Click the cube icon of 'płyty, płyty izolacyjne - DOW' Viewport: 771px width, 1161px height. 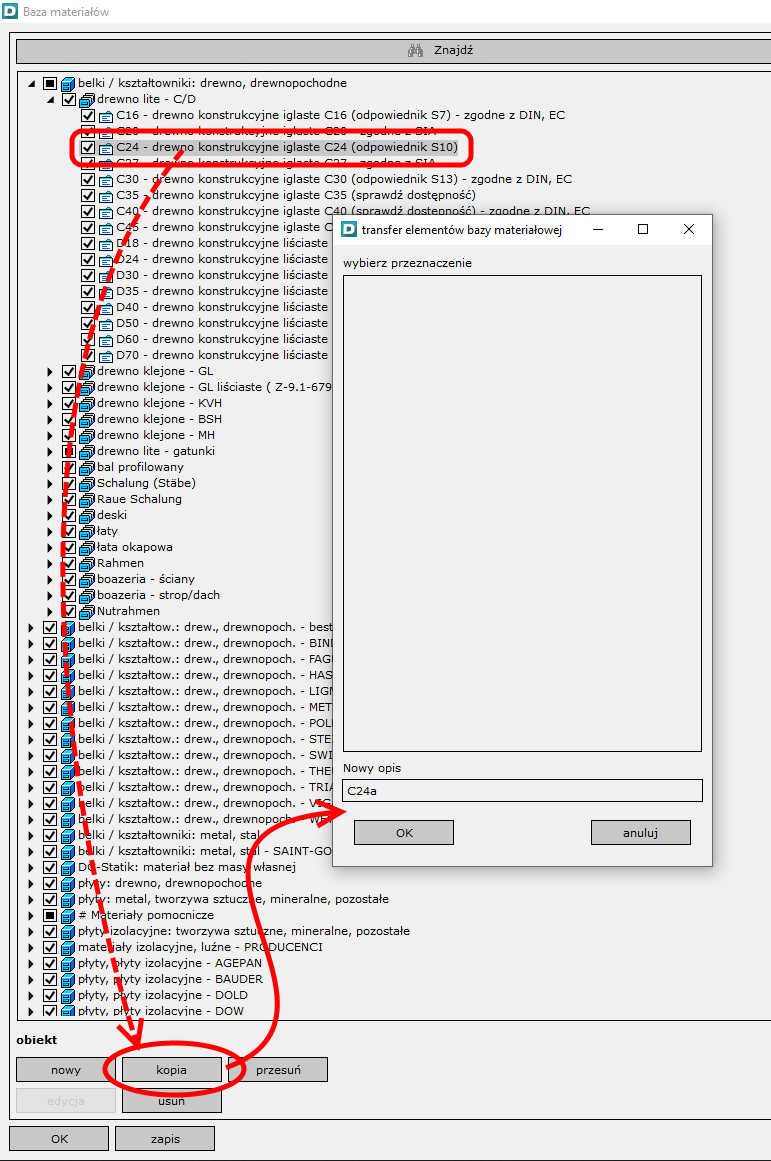point(68,1012)
